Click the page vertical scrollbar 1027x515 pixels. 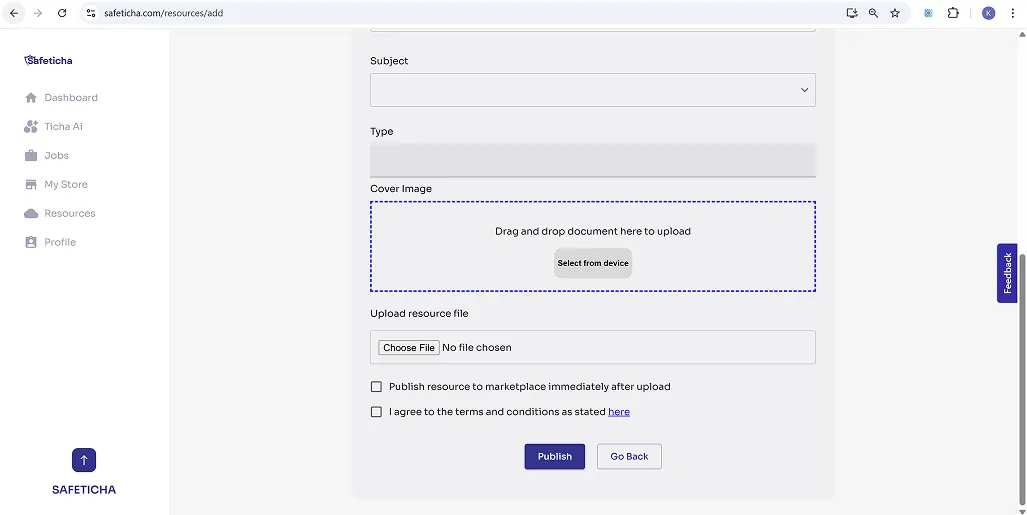click(1022, 380)
